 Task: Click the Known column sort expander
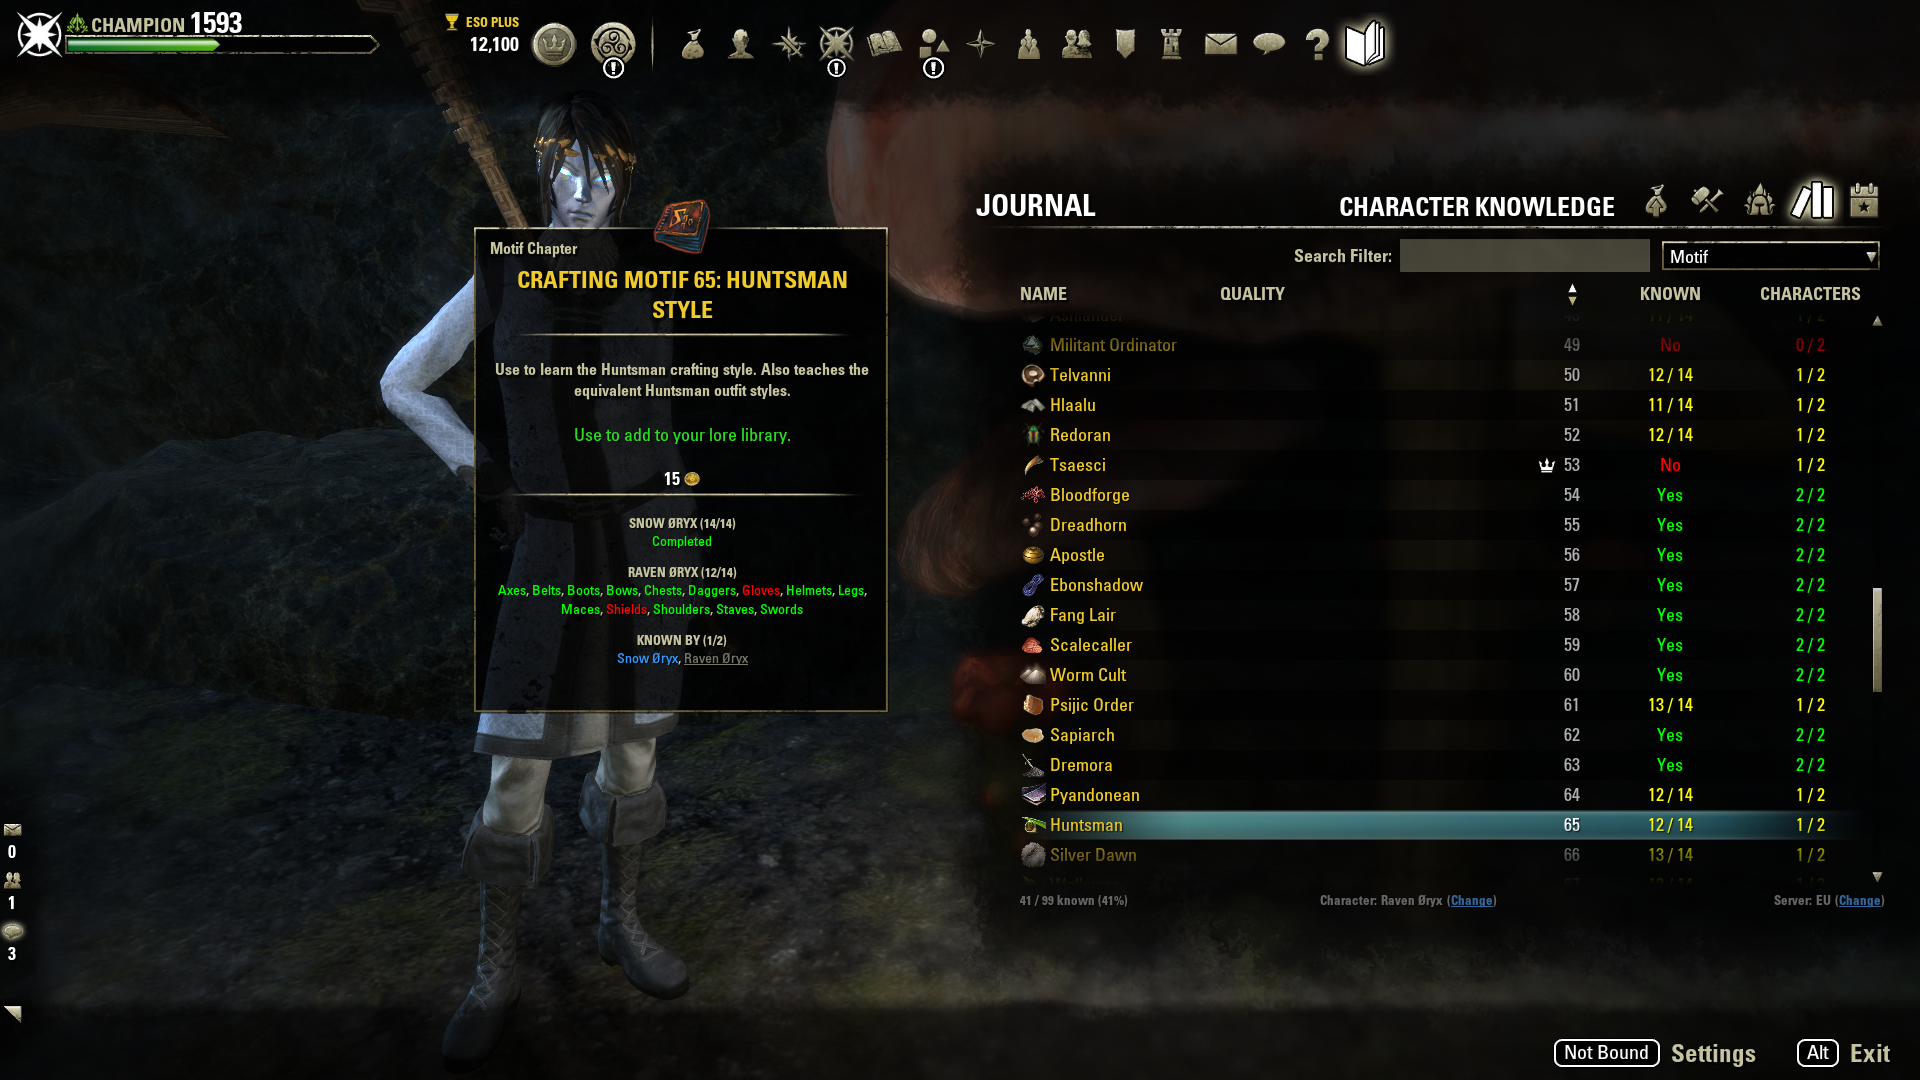point(1571,293)
